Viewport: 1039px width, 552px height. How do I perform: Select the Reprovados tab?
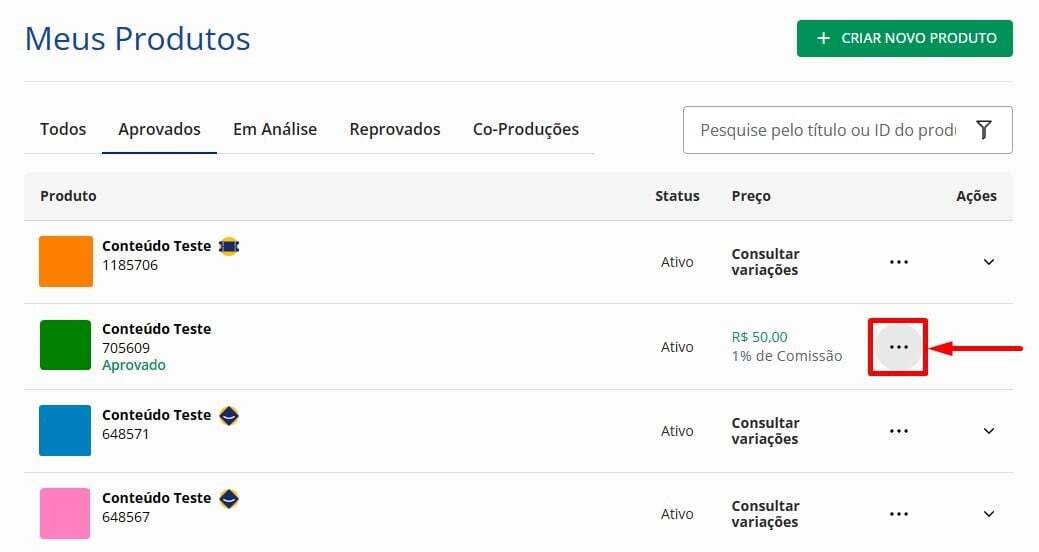coord(395,129)
